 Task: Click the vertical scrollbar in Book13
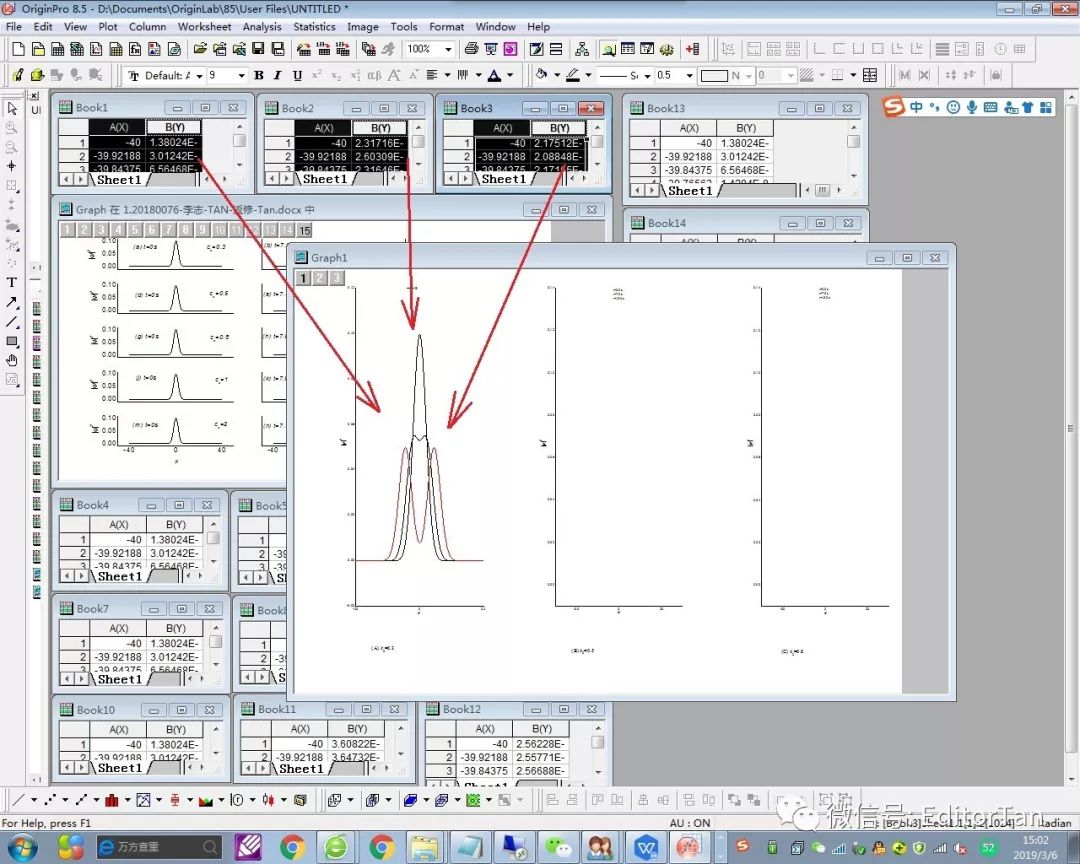[x=853, y=152]
